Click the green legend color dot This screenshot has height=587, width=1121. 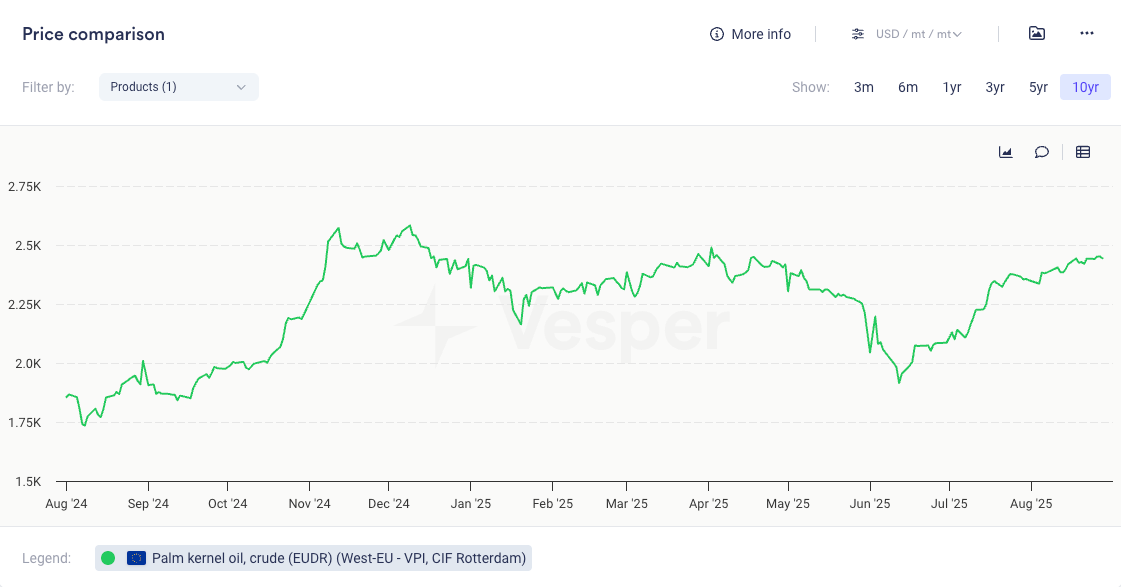(x=108, y=558)
